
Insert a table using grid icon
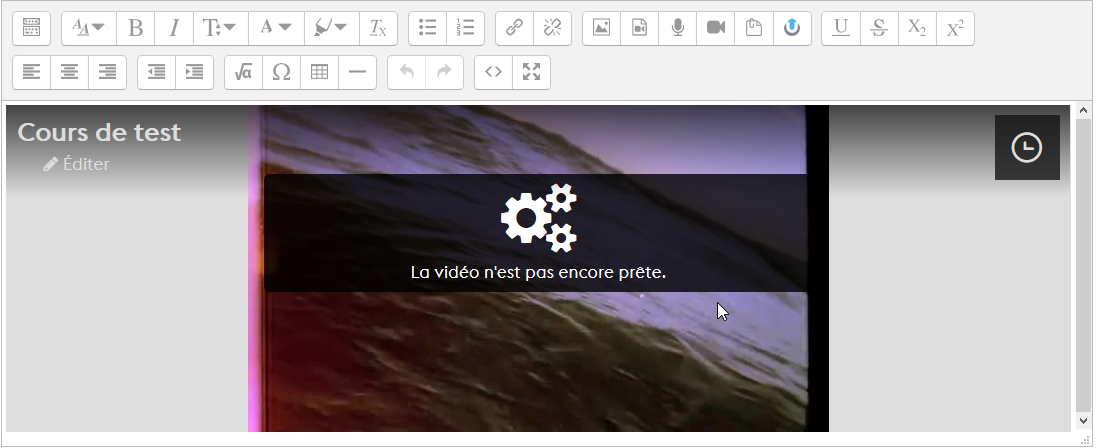point(319,72)
